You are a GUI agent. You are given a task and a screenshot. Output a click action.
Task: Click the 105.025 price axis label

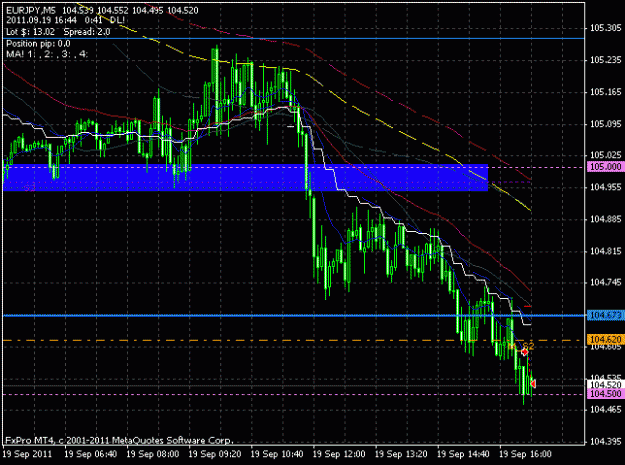[x=605, y=155]
